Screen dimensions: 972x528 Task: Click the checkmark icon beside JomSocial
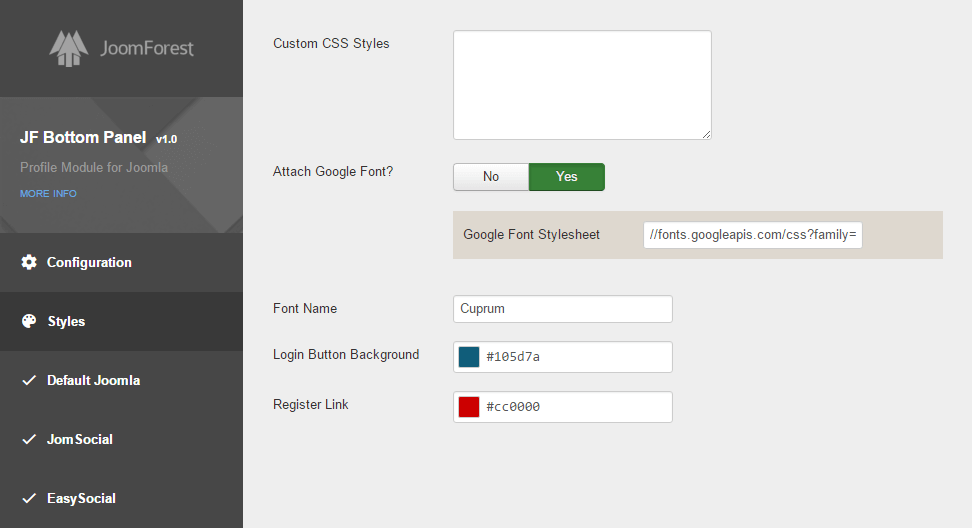tap(29, 439)
